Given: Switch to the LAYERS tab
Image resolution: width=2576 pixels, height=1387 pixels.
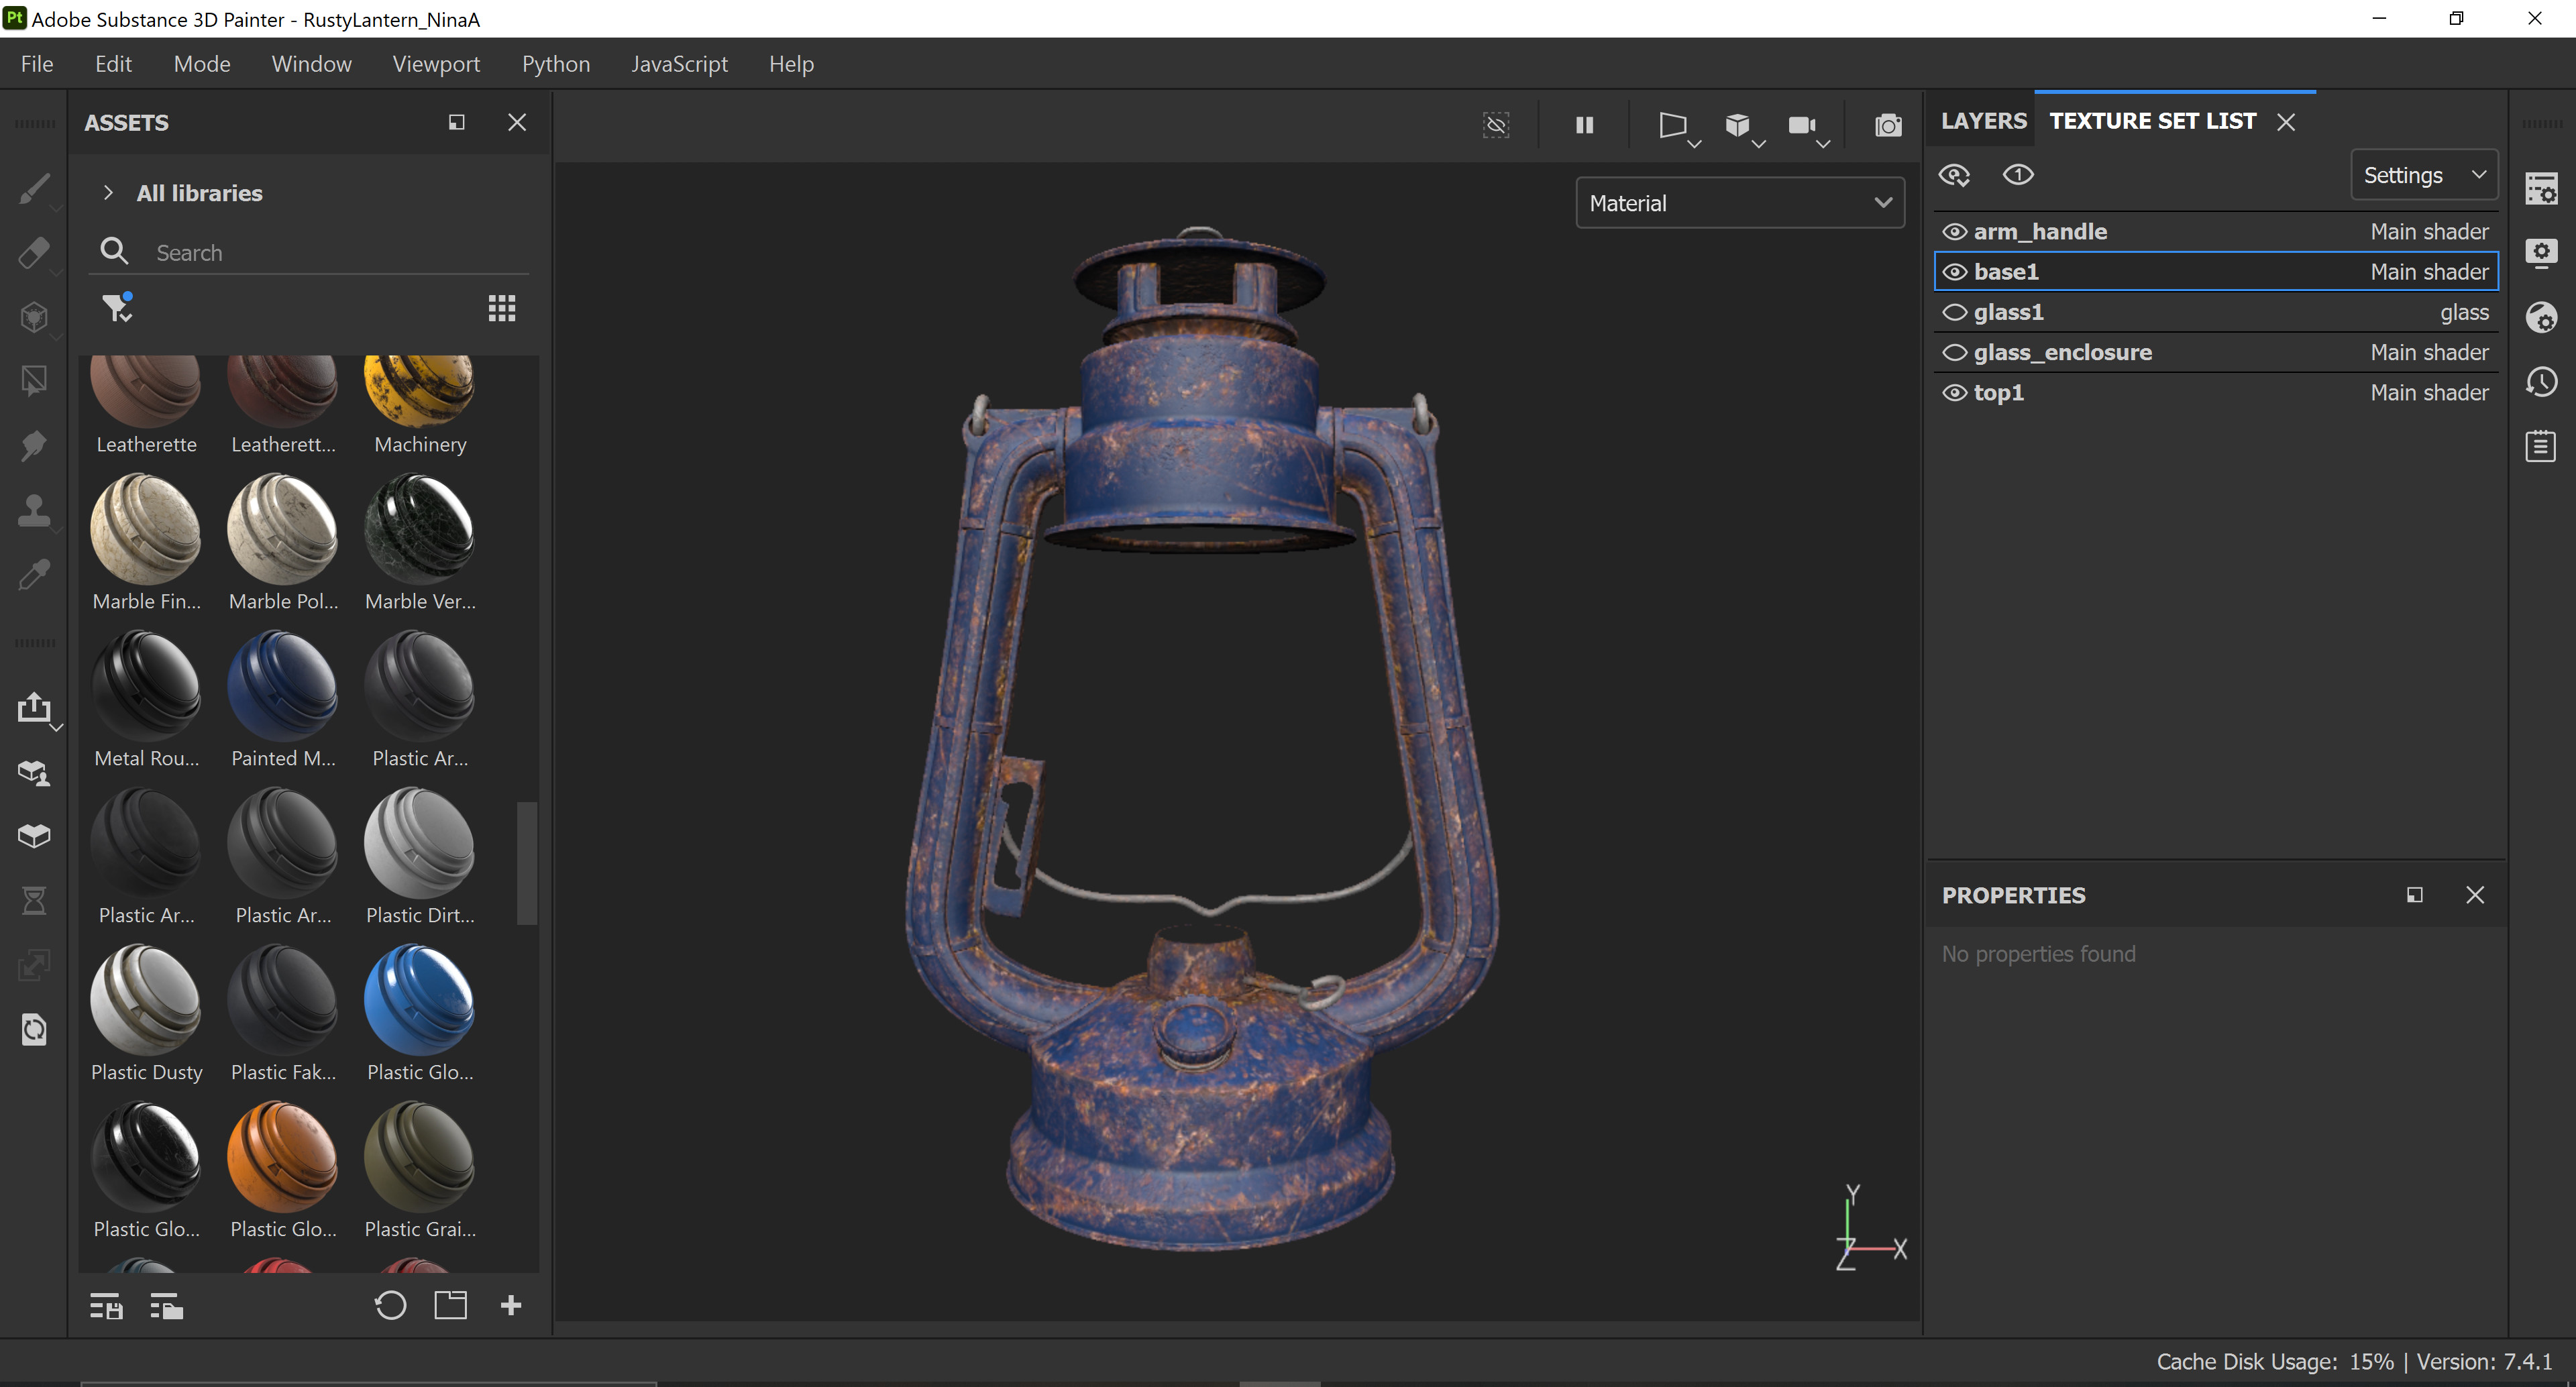Looking at the screenshot, I should coord(1983,121).
